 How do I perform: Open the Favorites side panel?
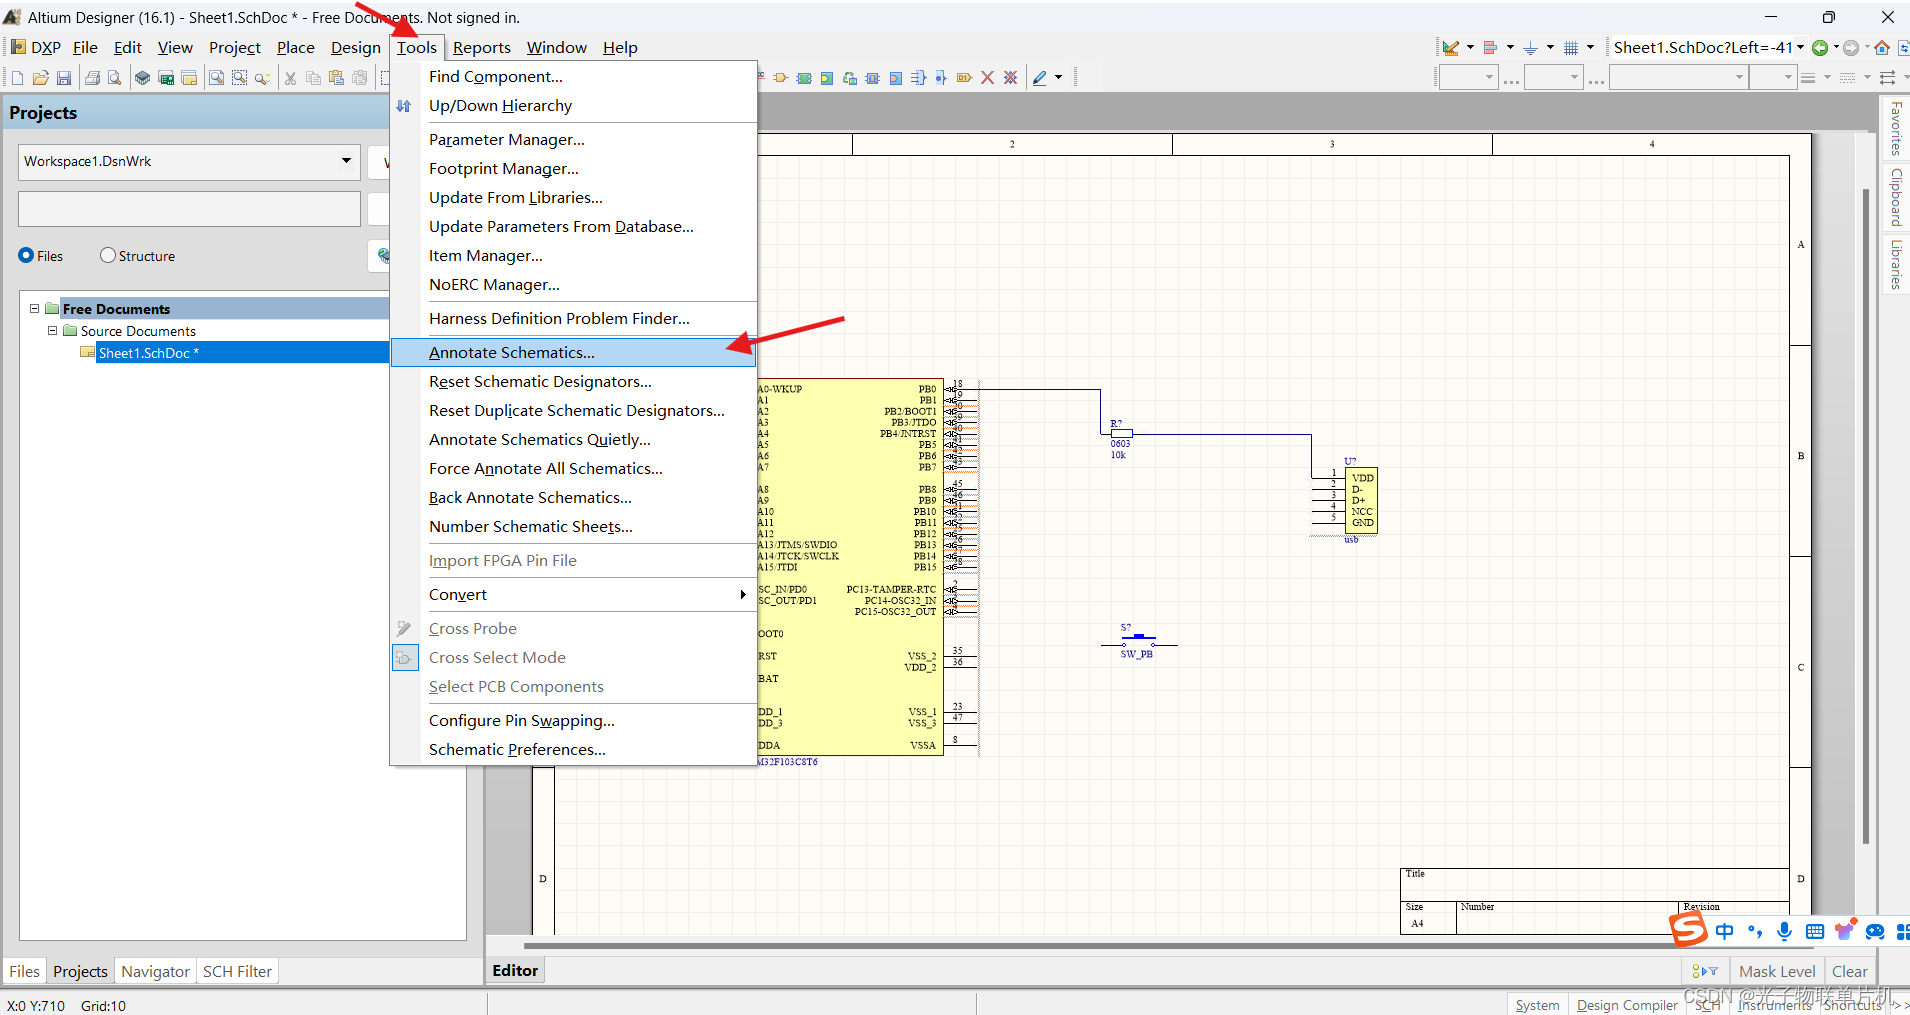(x=1895, y=129)
